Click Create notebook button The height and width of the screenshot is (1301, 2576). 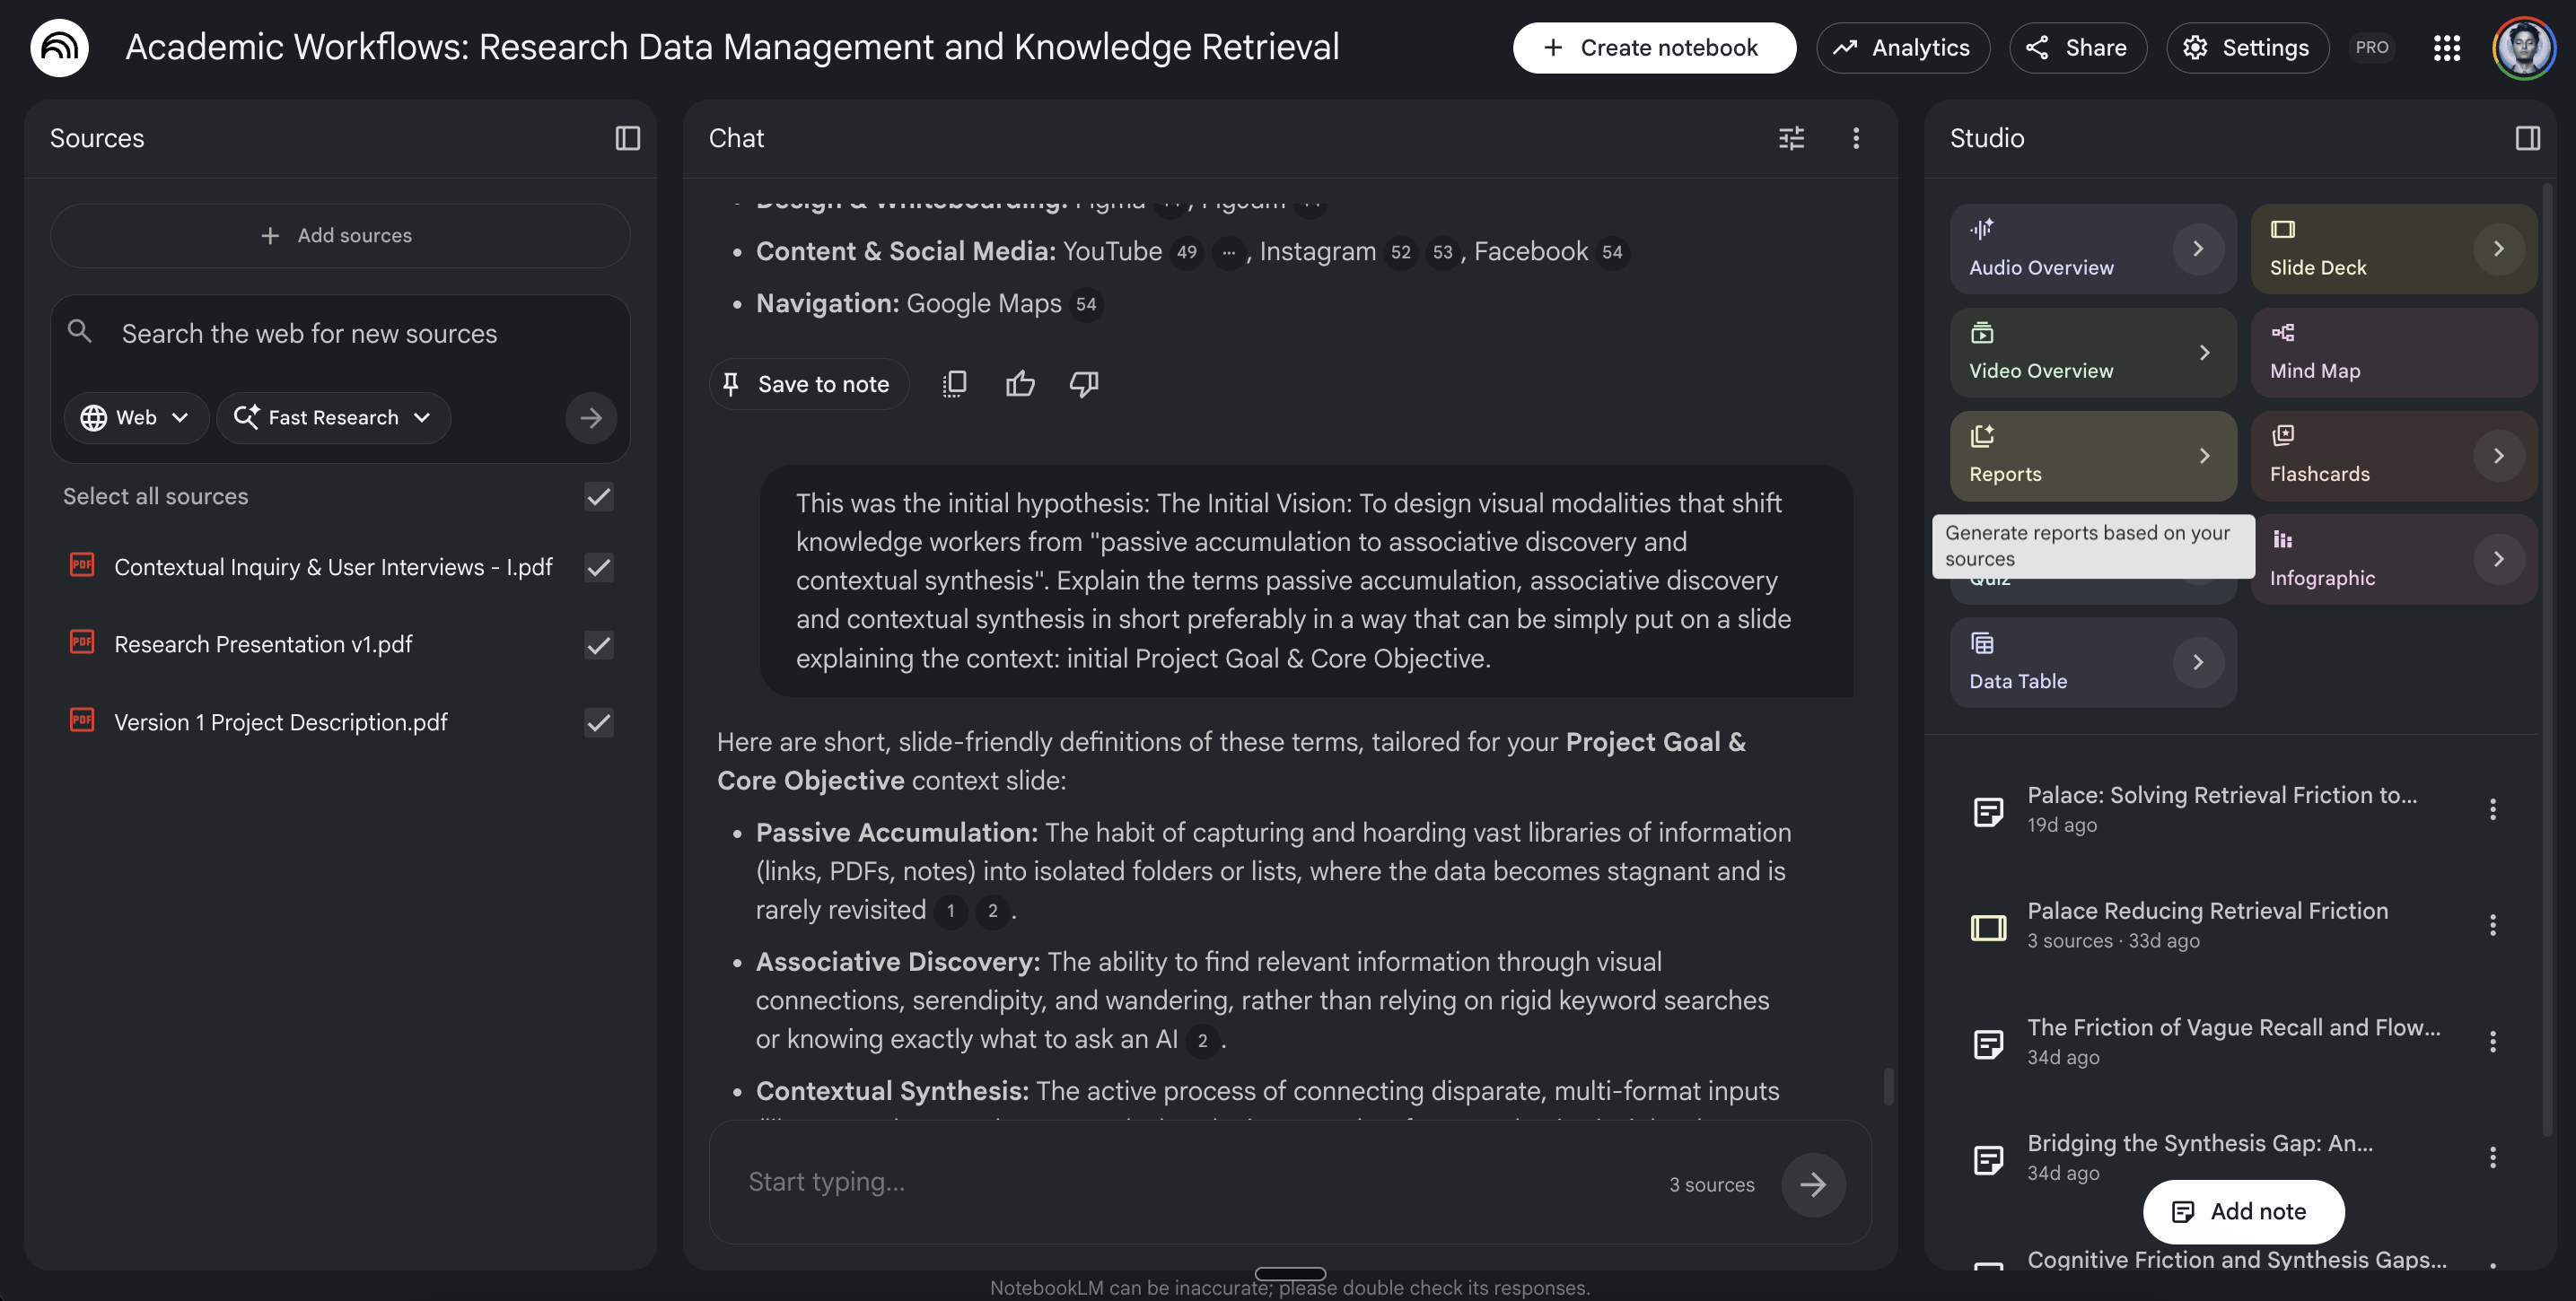click(1654, 47)
